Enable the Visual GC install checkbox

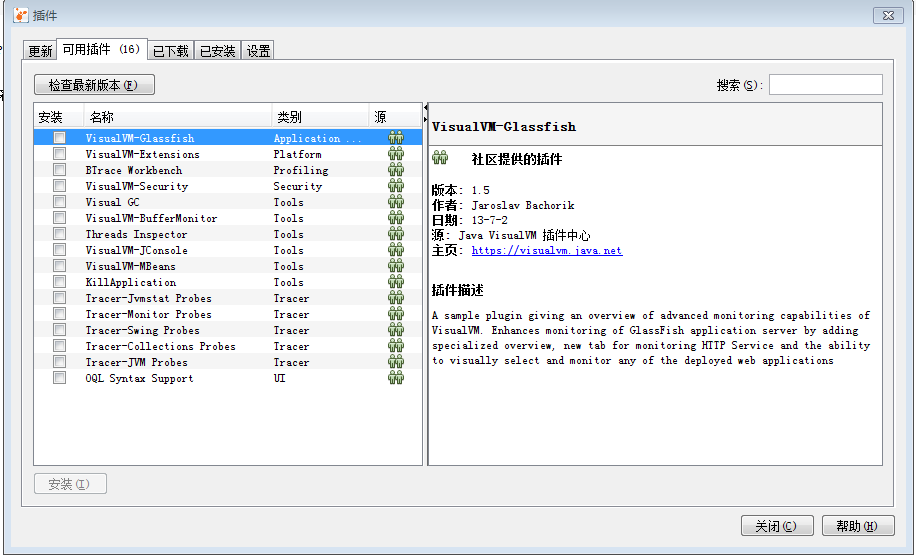[60, 202]
